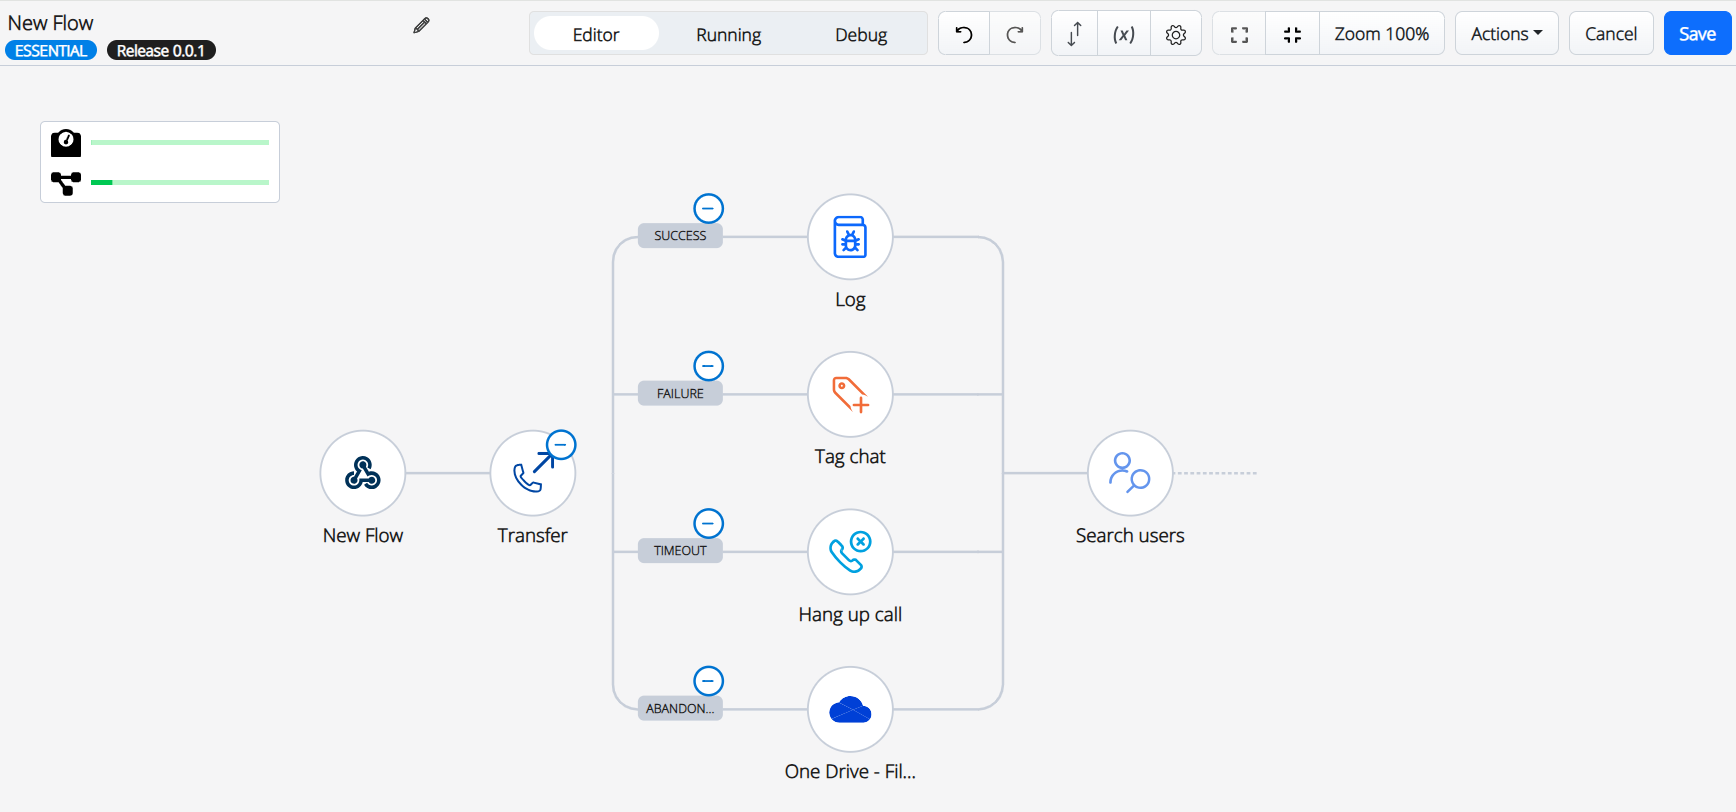The height and width of the screenshot is (812, 1736).
Task: Open flow settings gear
Action: (1176, 34)
